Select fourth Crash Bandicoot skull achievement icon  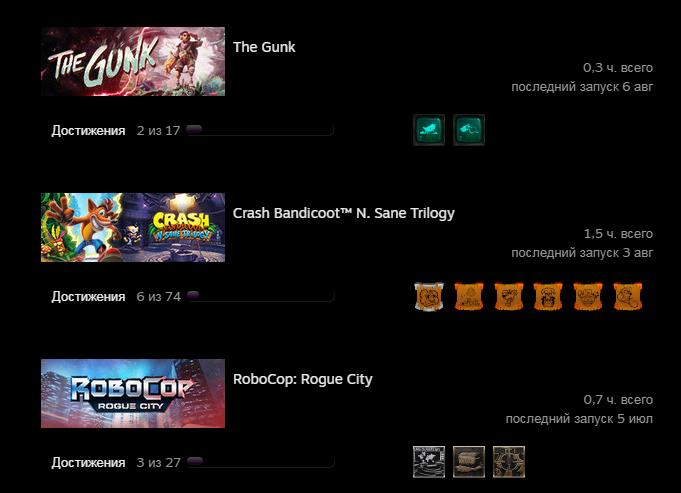click(x=548, y=296)
